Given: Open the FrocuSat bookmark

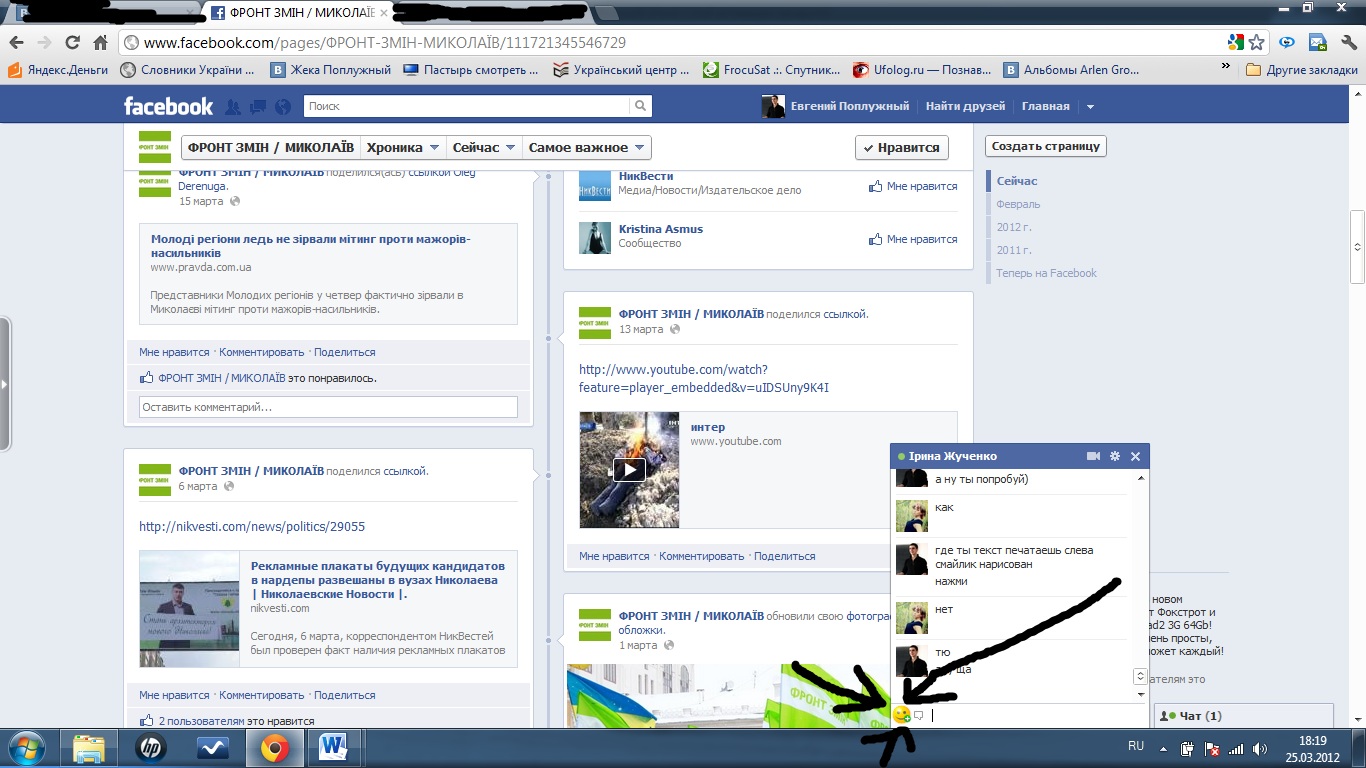Looking at the screenshot, I should point(770,70).
